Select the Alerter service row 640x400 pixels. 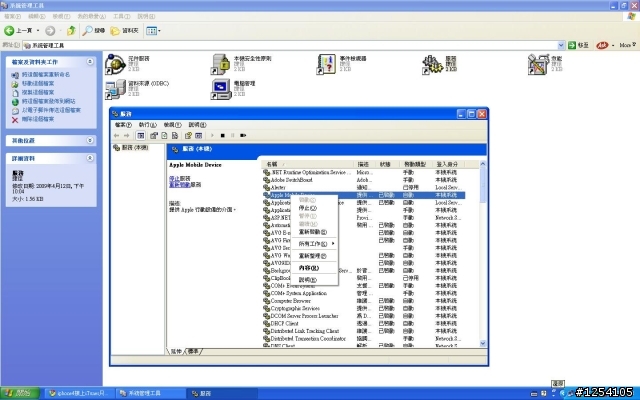363,187
